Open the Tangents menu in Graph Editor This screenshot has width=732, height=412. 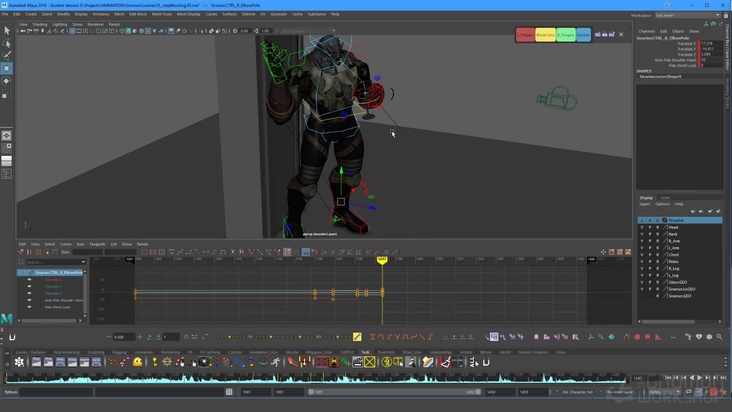tap(97, 244)
